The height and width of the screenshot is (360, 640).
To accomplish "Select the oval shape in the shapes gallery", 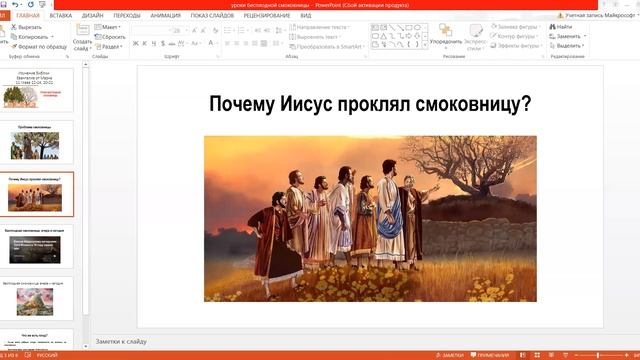I will (417, 27).
